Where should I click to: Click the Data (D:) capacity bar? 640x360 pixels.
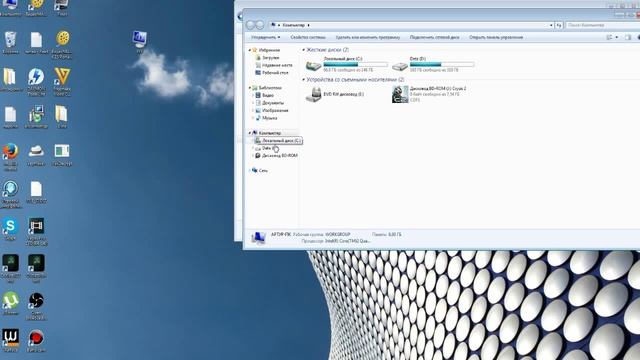point(442,64)
